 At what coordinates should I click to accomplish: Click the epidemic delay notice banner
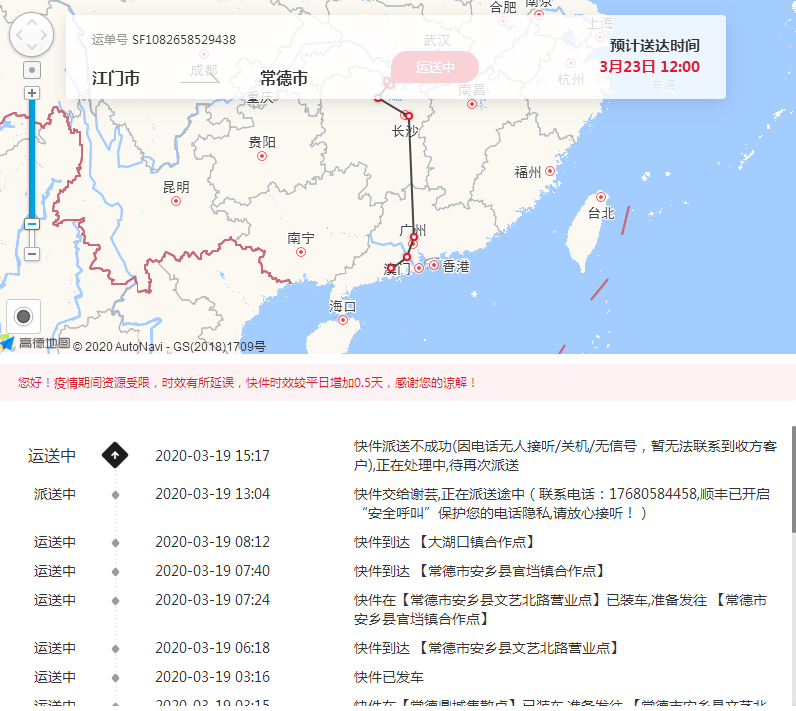click(x=398, y=383)
